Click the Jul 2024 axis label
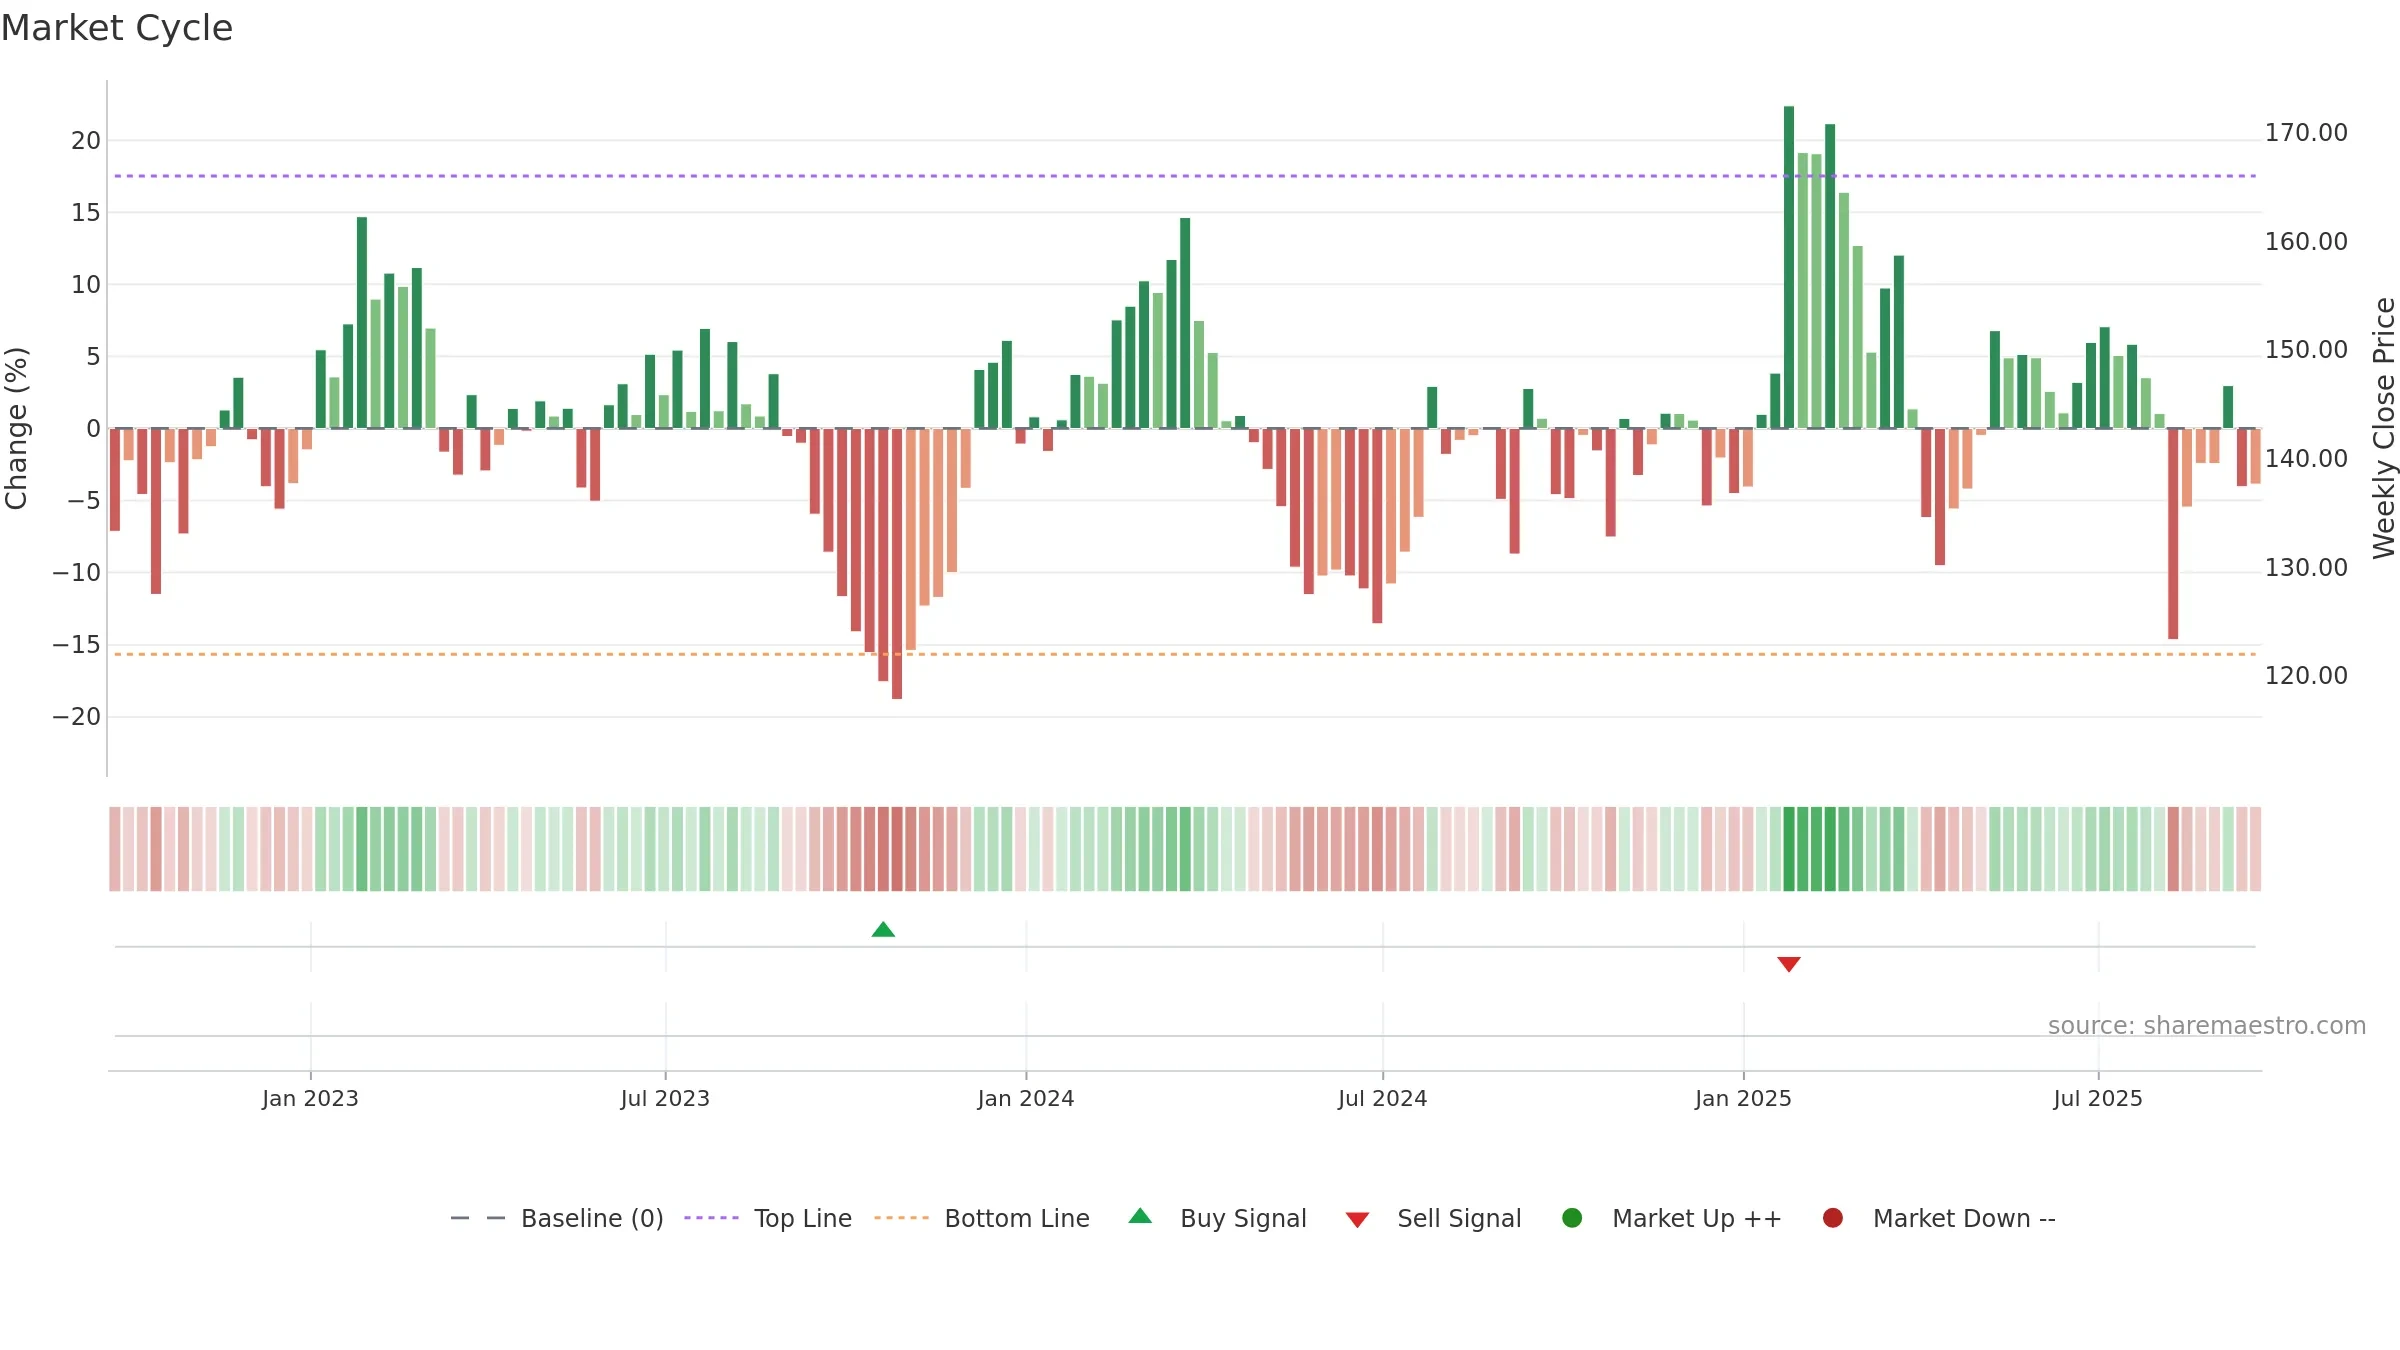This screenshot has height=1350, width=2400. point(1383,1098)
